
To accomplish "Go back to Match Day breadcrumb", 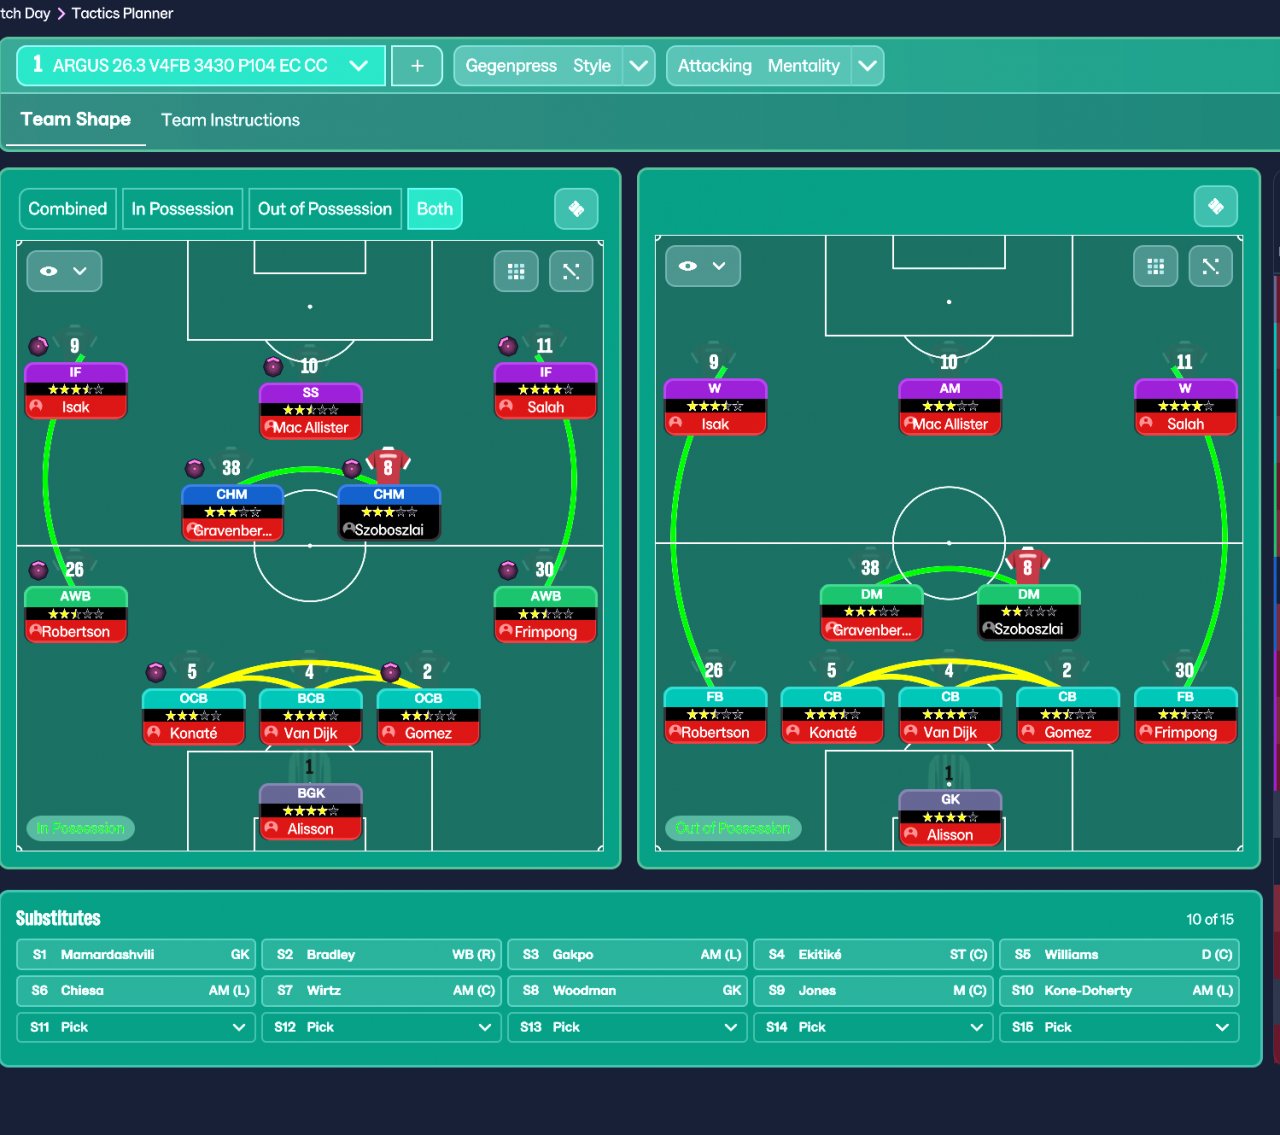I will point(25,13).
